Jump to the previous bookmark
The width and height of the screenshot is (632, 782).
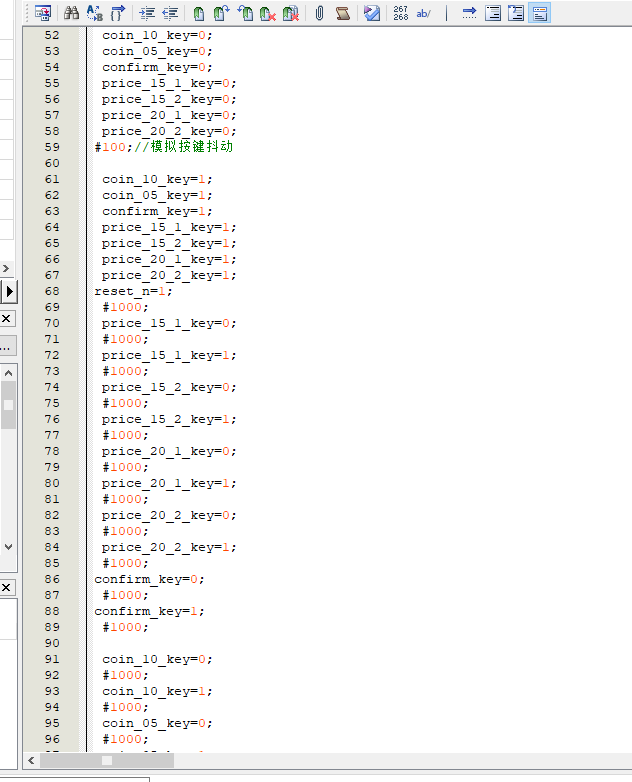pyautogui.click(x=244, y=13)
